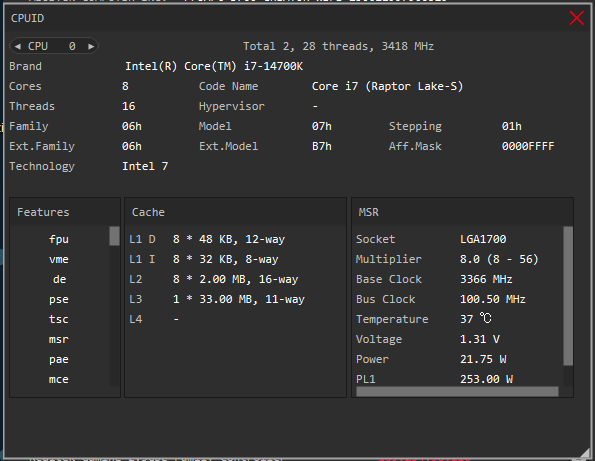Image resolution: width=595 pixels, height=461 pixels.
Task: Click the Ext.Model value B7h
Action: pos(322,146)
